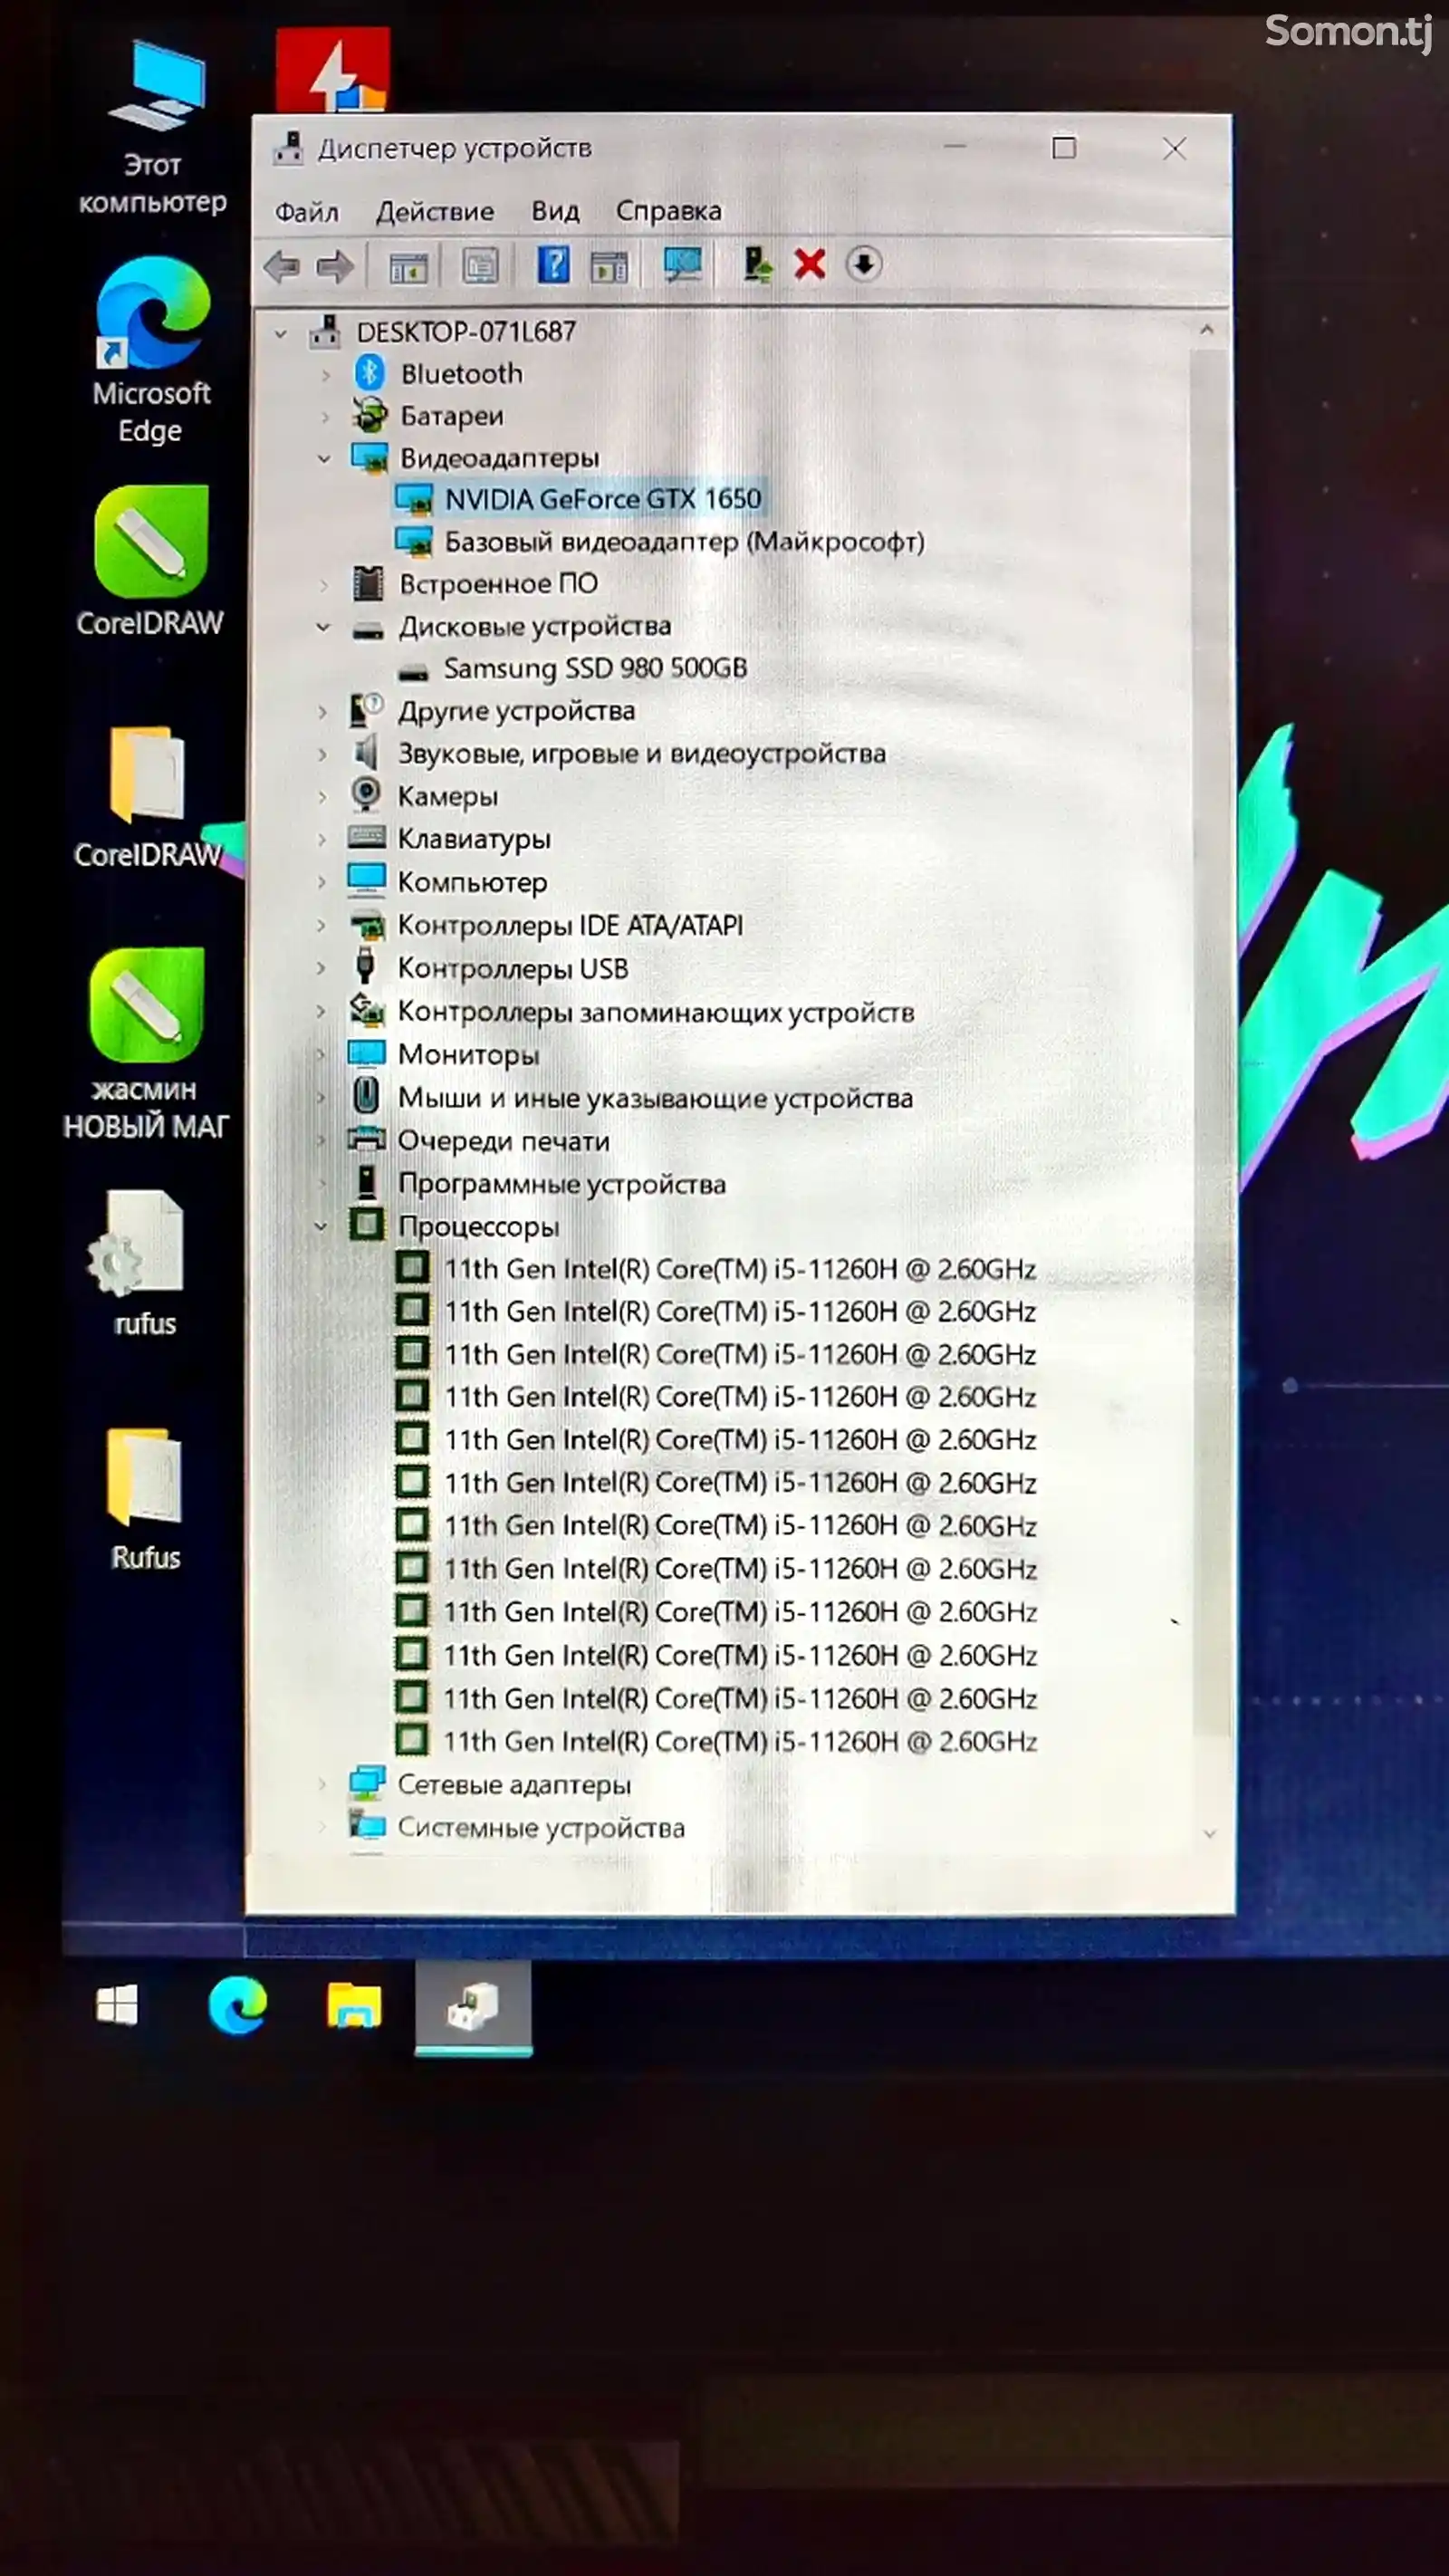Click the Back arrow toolbar icon
The height and width of the screenshot is (2576, 1449).
282,267
